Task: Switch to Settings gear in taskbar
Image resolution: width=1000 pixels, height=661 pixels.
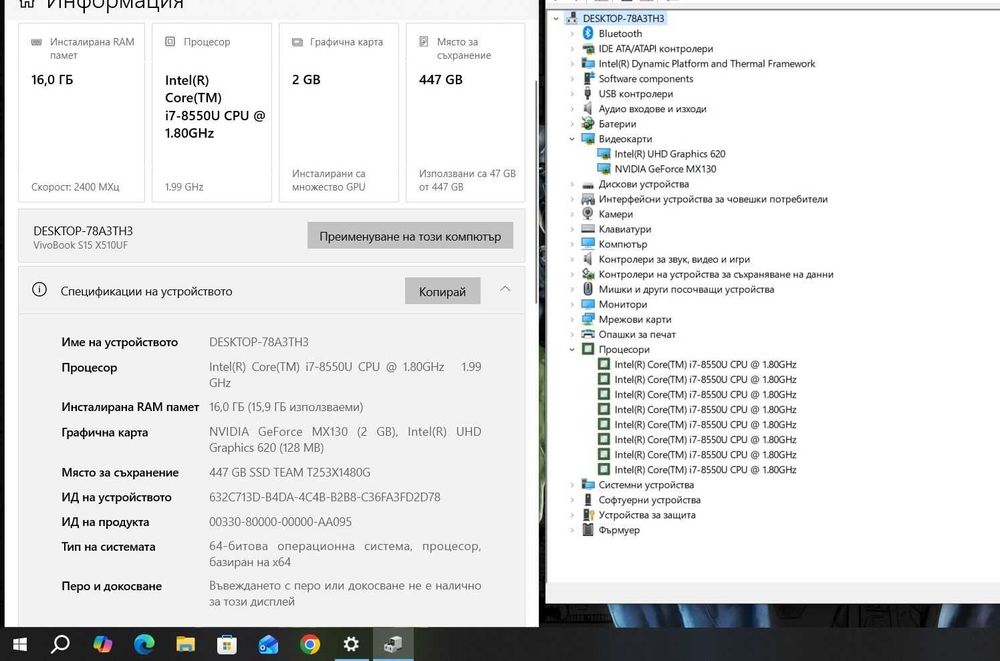Action: tap(351, 644)
